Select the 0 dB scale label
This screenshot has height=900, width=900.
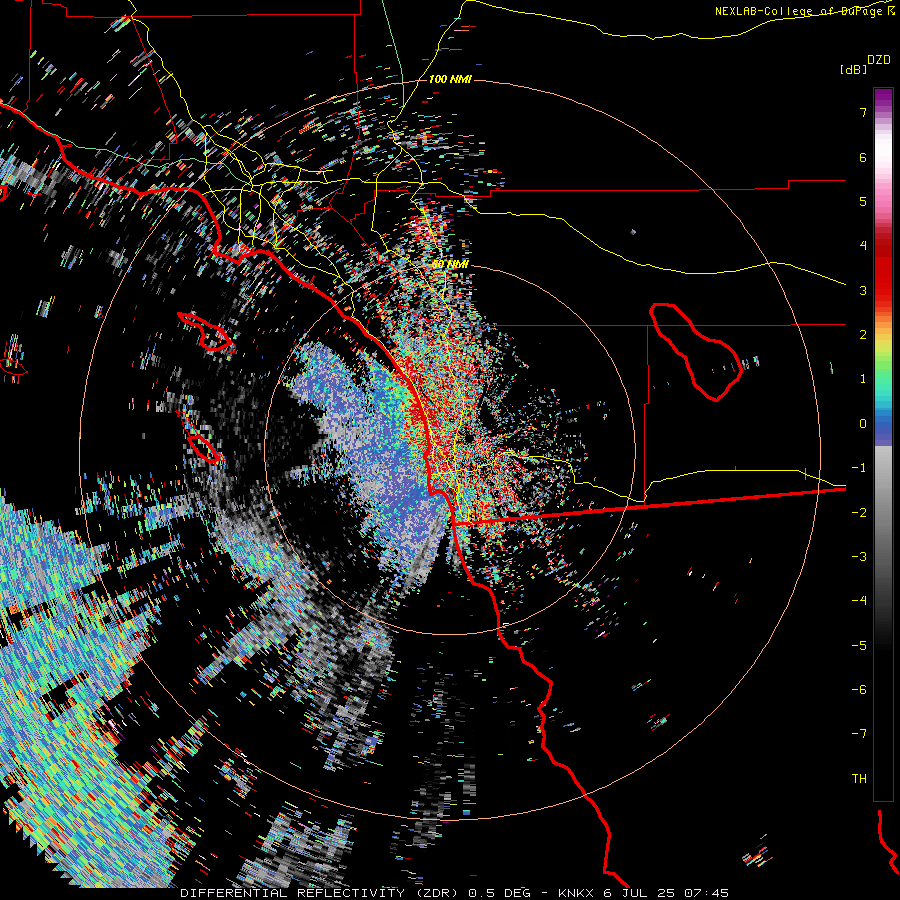coord(863,424)
